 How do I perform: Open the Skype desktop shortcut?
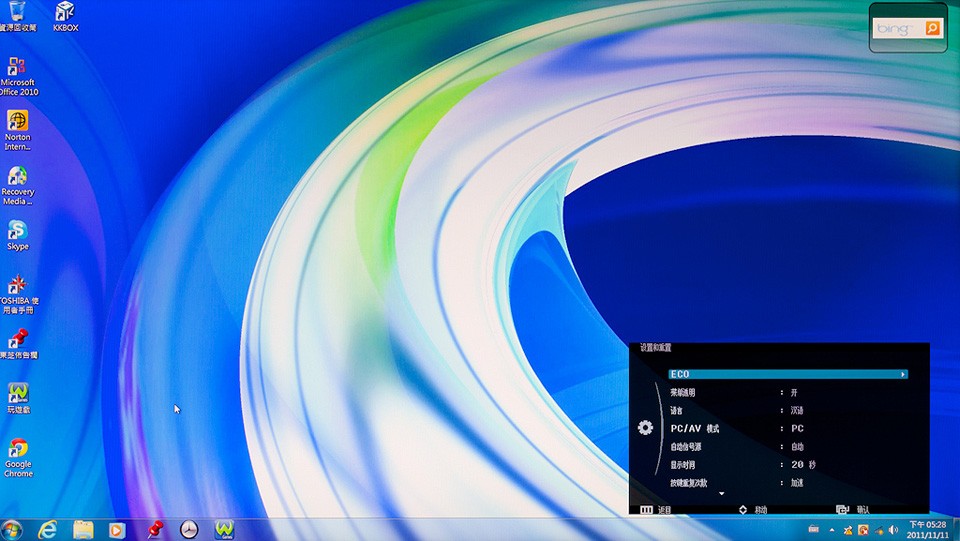pos(17,231)
